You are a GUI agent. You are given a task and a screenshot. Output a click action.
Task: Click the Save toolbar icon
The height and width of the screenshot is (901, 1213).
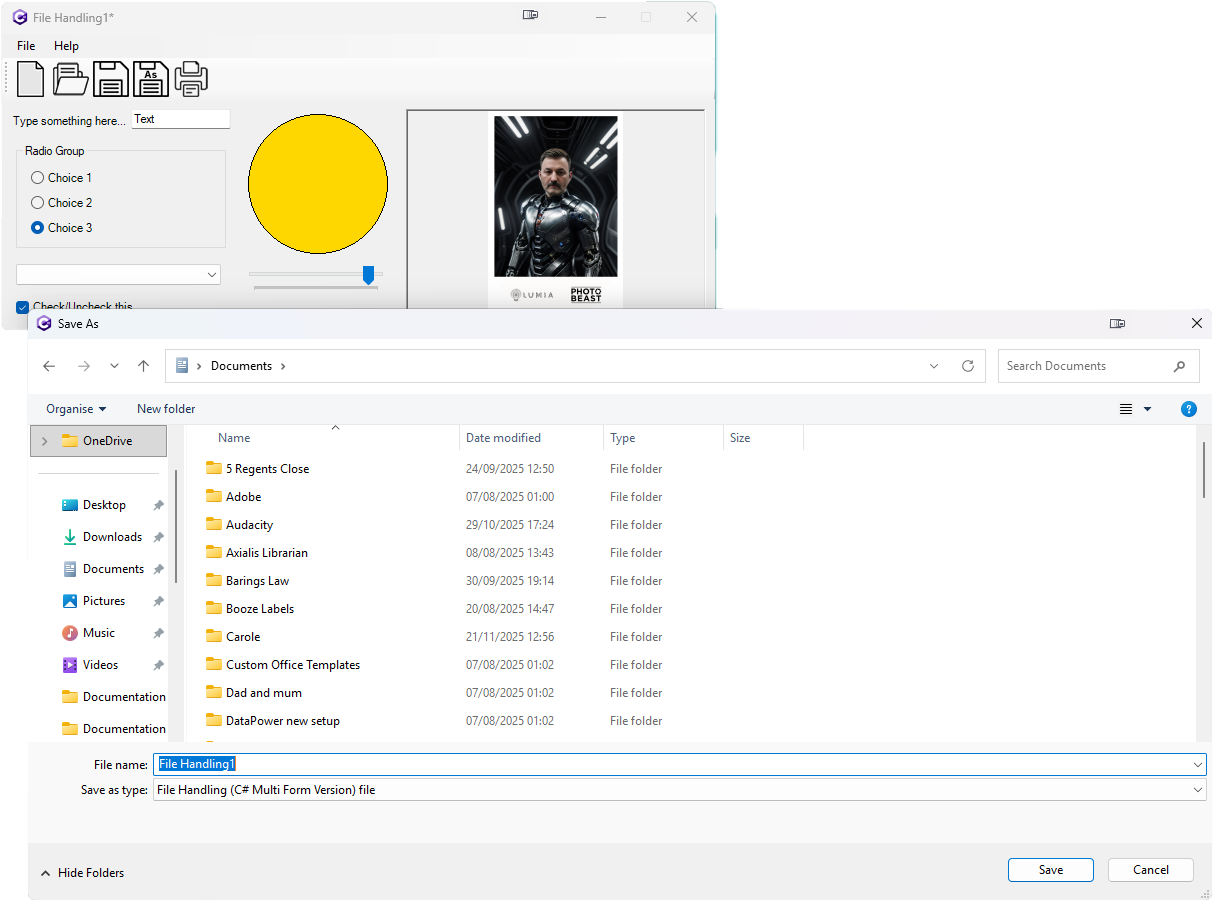110,78
